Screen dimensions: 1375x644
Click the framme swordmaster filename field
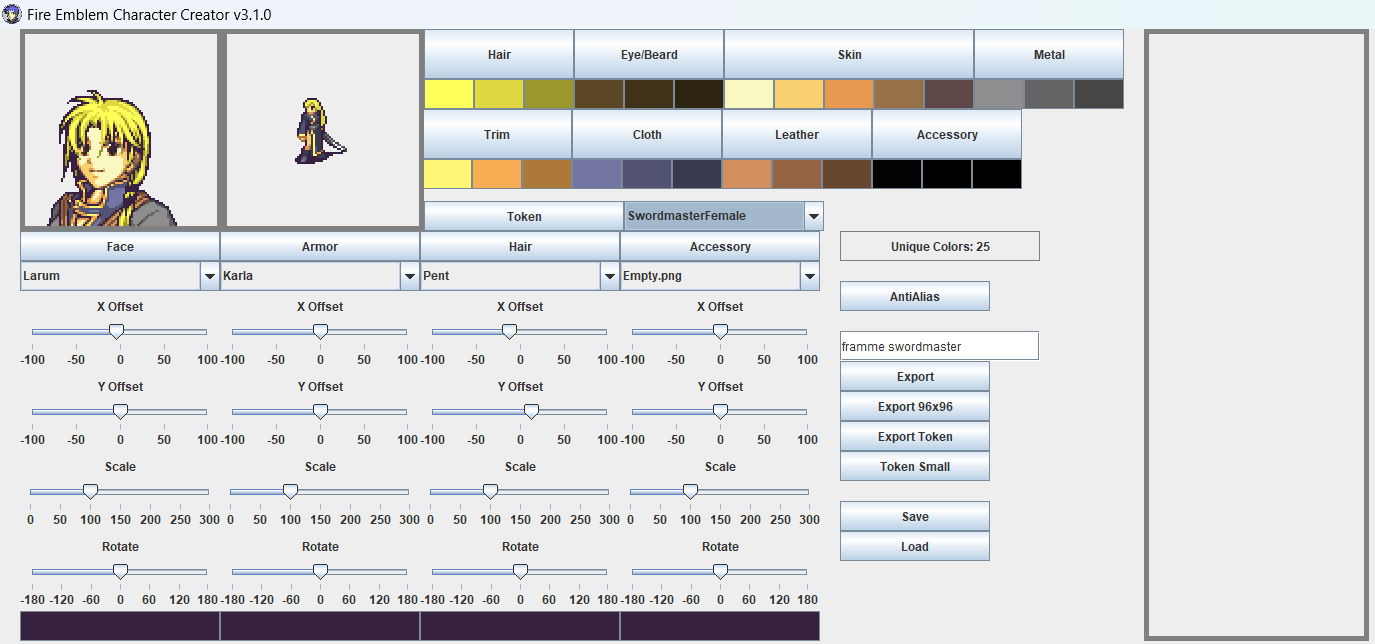pos(938,345)
